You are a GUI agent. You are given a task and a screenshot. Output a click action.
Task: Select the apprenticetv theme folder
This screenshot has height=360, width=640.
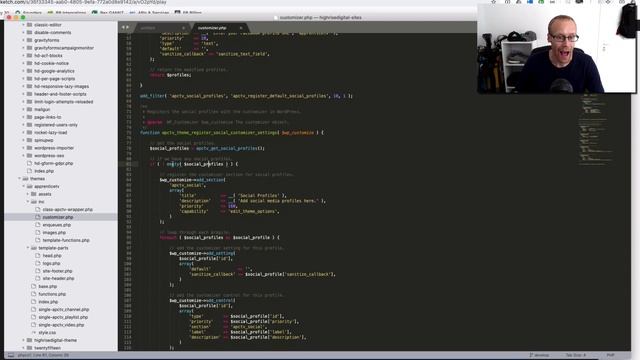(x=47, y=187)
